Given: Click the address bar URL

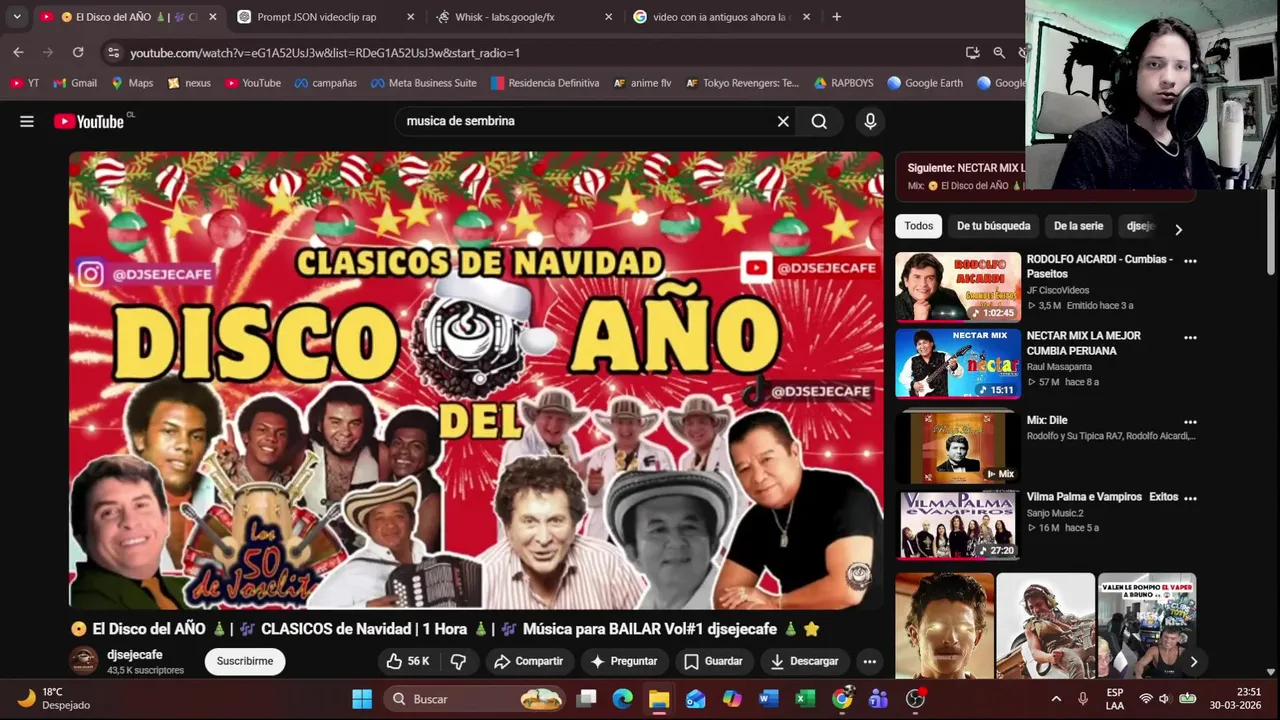Looking at the screenshot, I should coord(325,52).
